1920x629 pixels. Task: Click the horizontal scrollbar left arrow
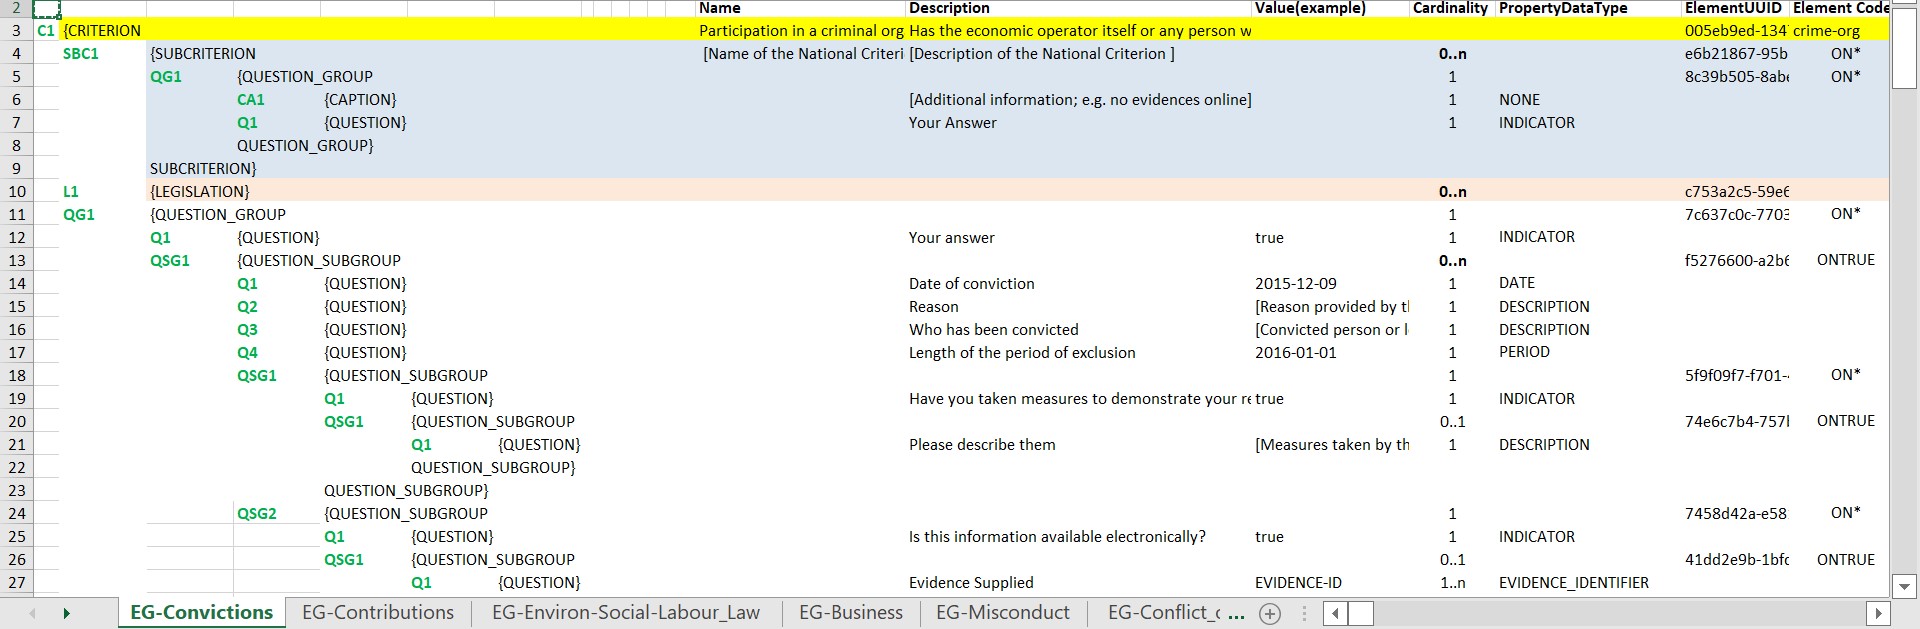pos(1335,613)
